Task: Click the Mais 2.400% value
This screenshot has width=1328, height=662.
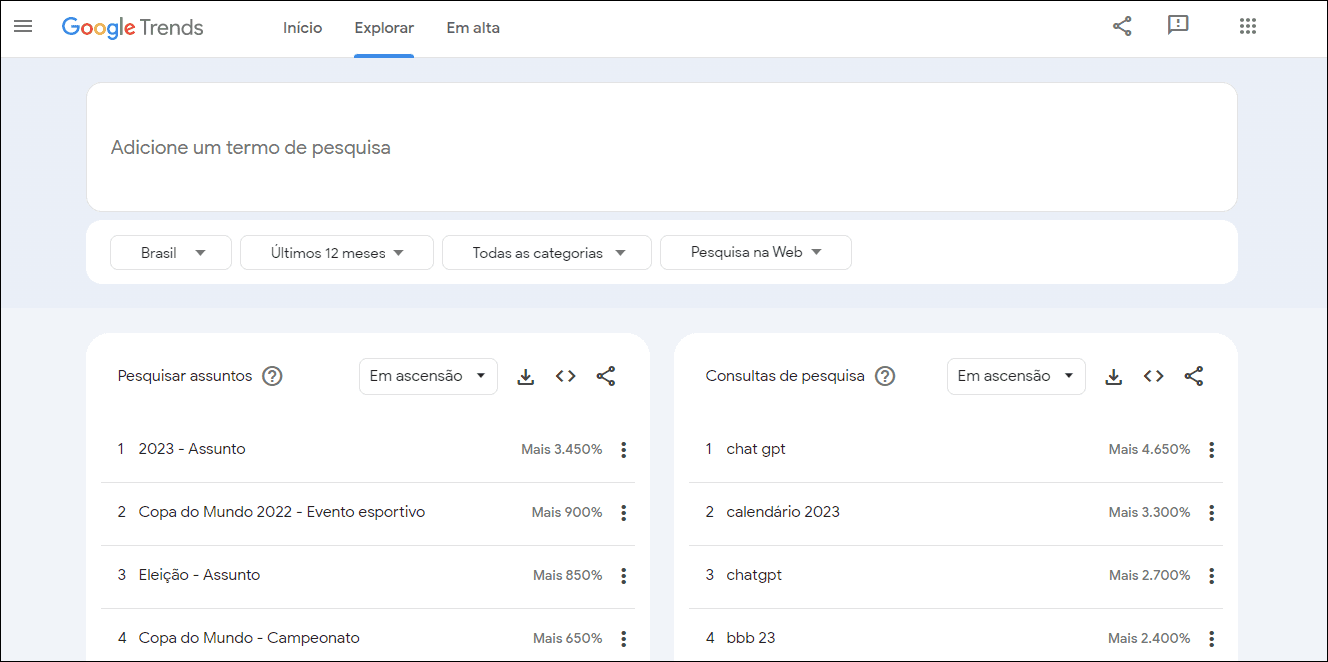Action: [1150, 639]
